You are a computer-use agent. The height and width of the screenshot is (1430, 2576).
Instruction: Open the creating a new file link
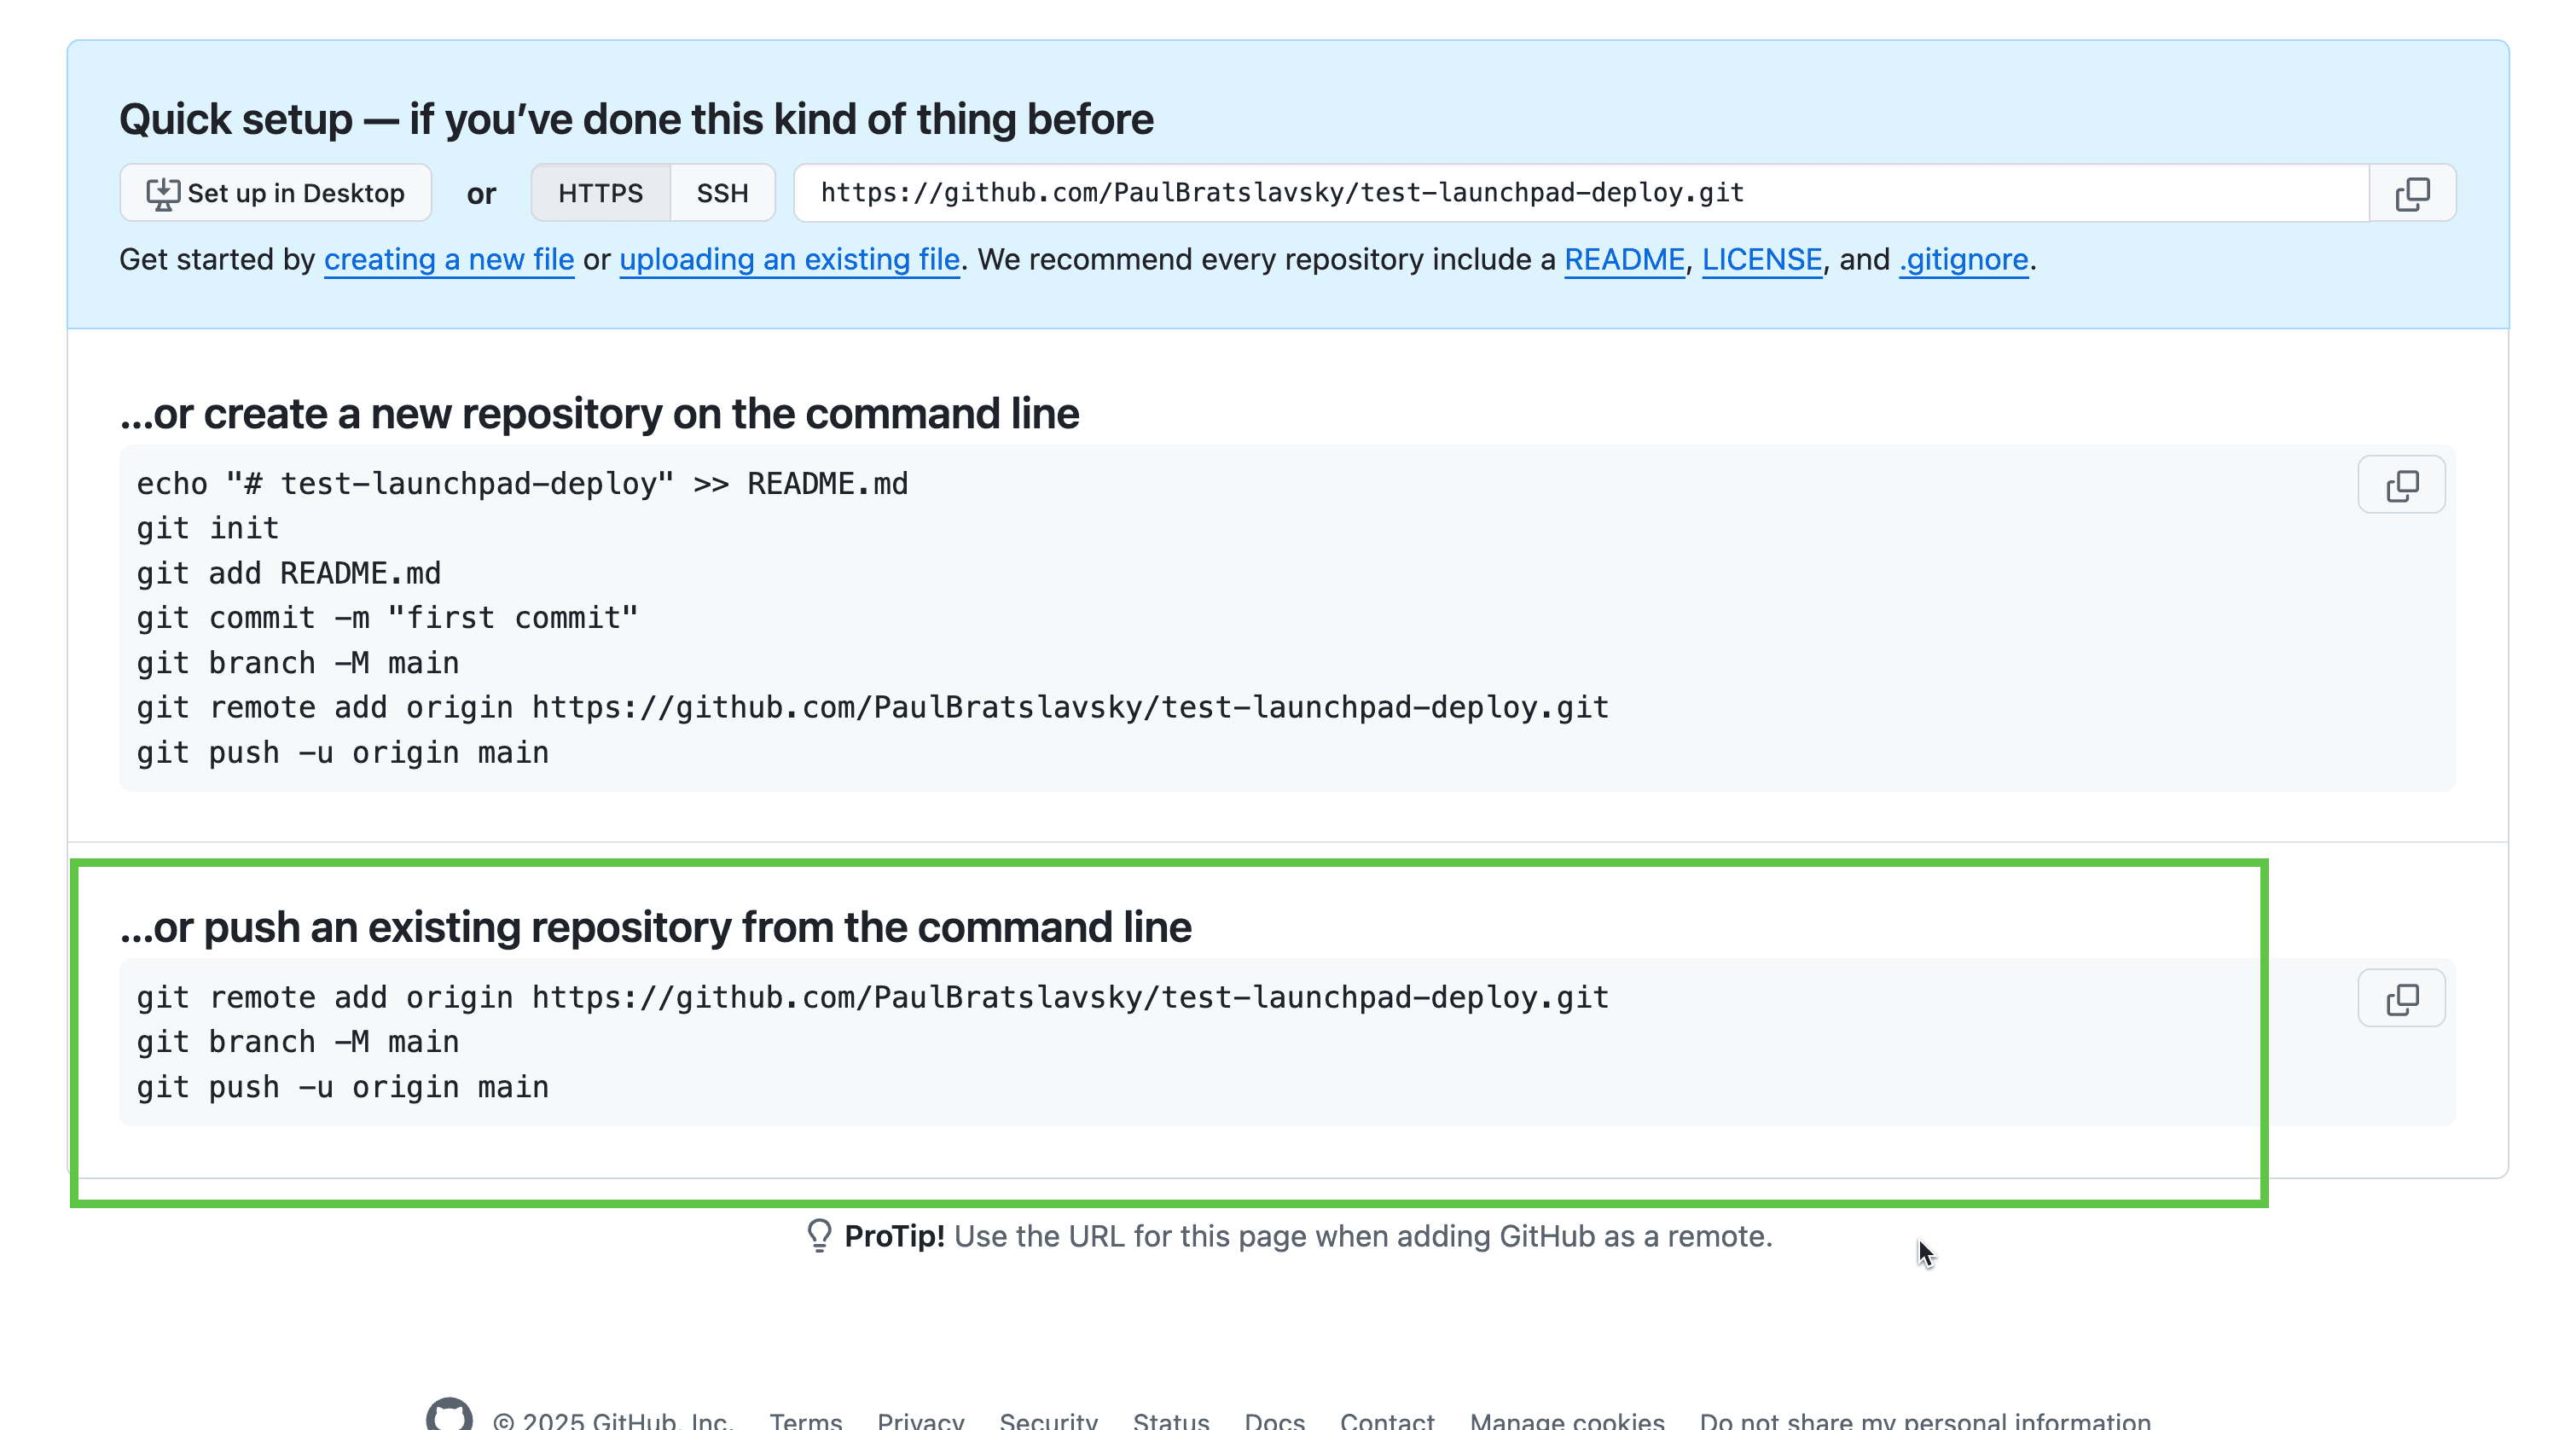click(449, 260)
